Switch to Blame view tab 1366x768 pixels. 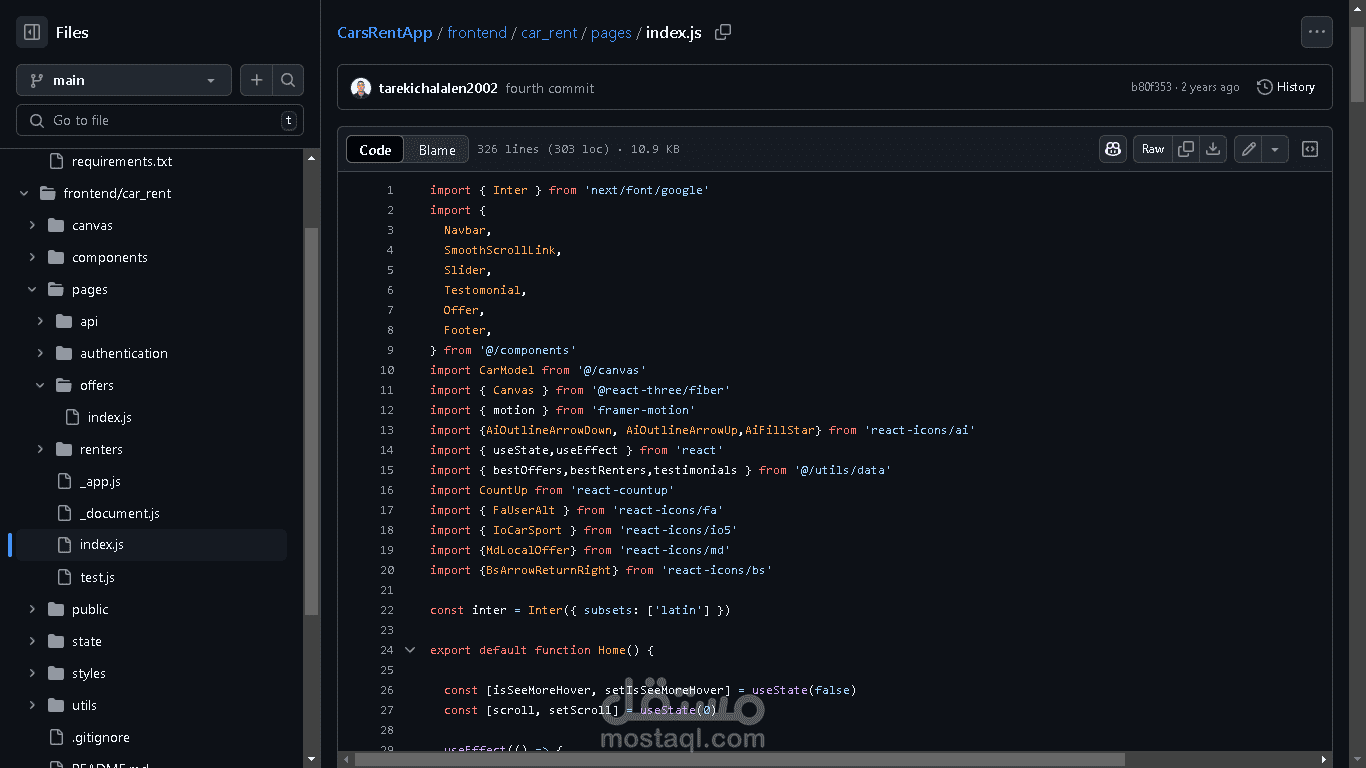click(x=437, y=150)
